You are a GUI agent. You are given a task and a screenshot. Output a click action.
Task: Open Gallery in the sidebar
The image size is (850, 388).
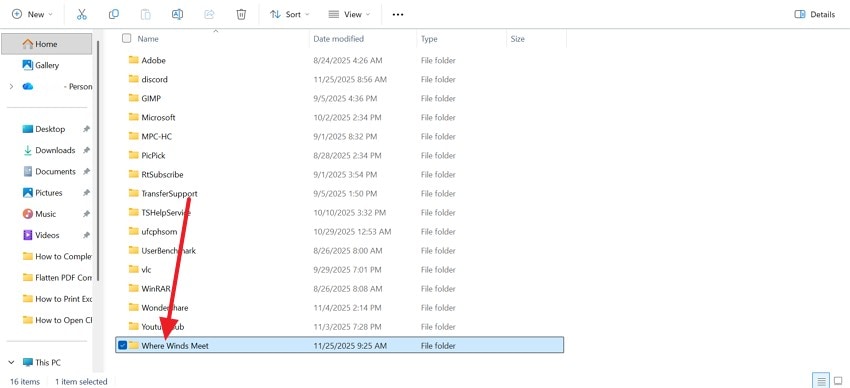[x=47, y=65]
